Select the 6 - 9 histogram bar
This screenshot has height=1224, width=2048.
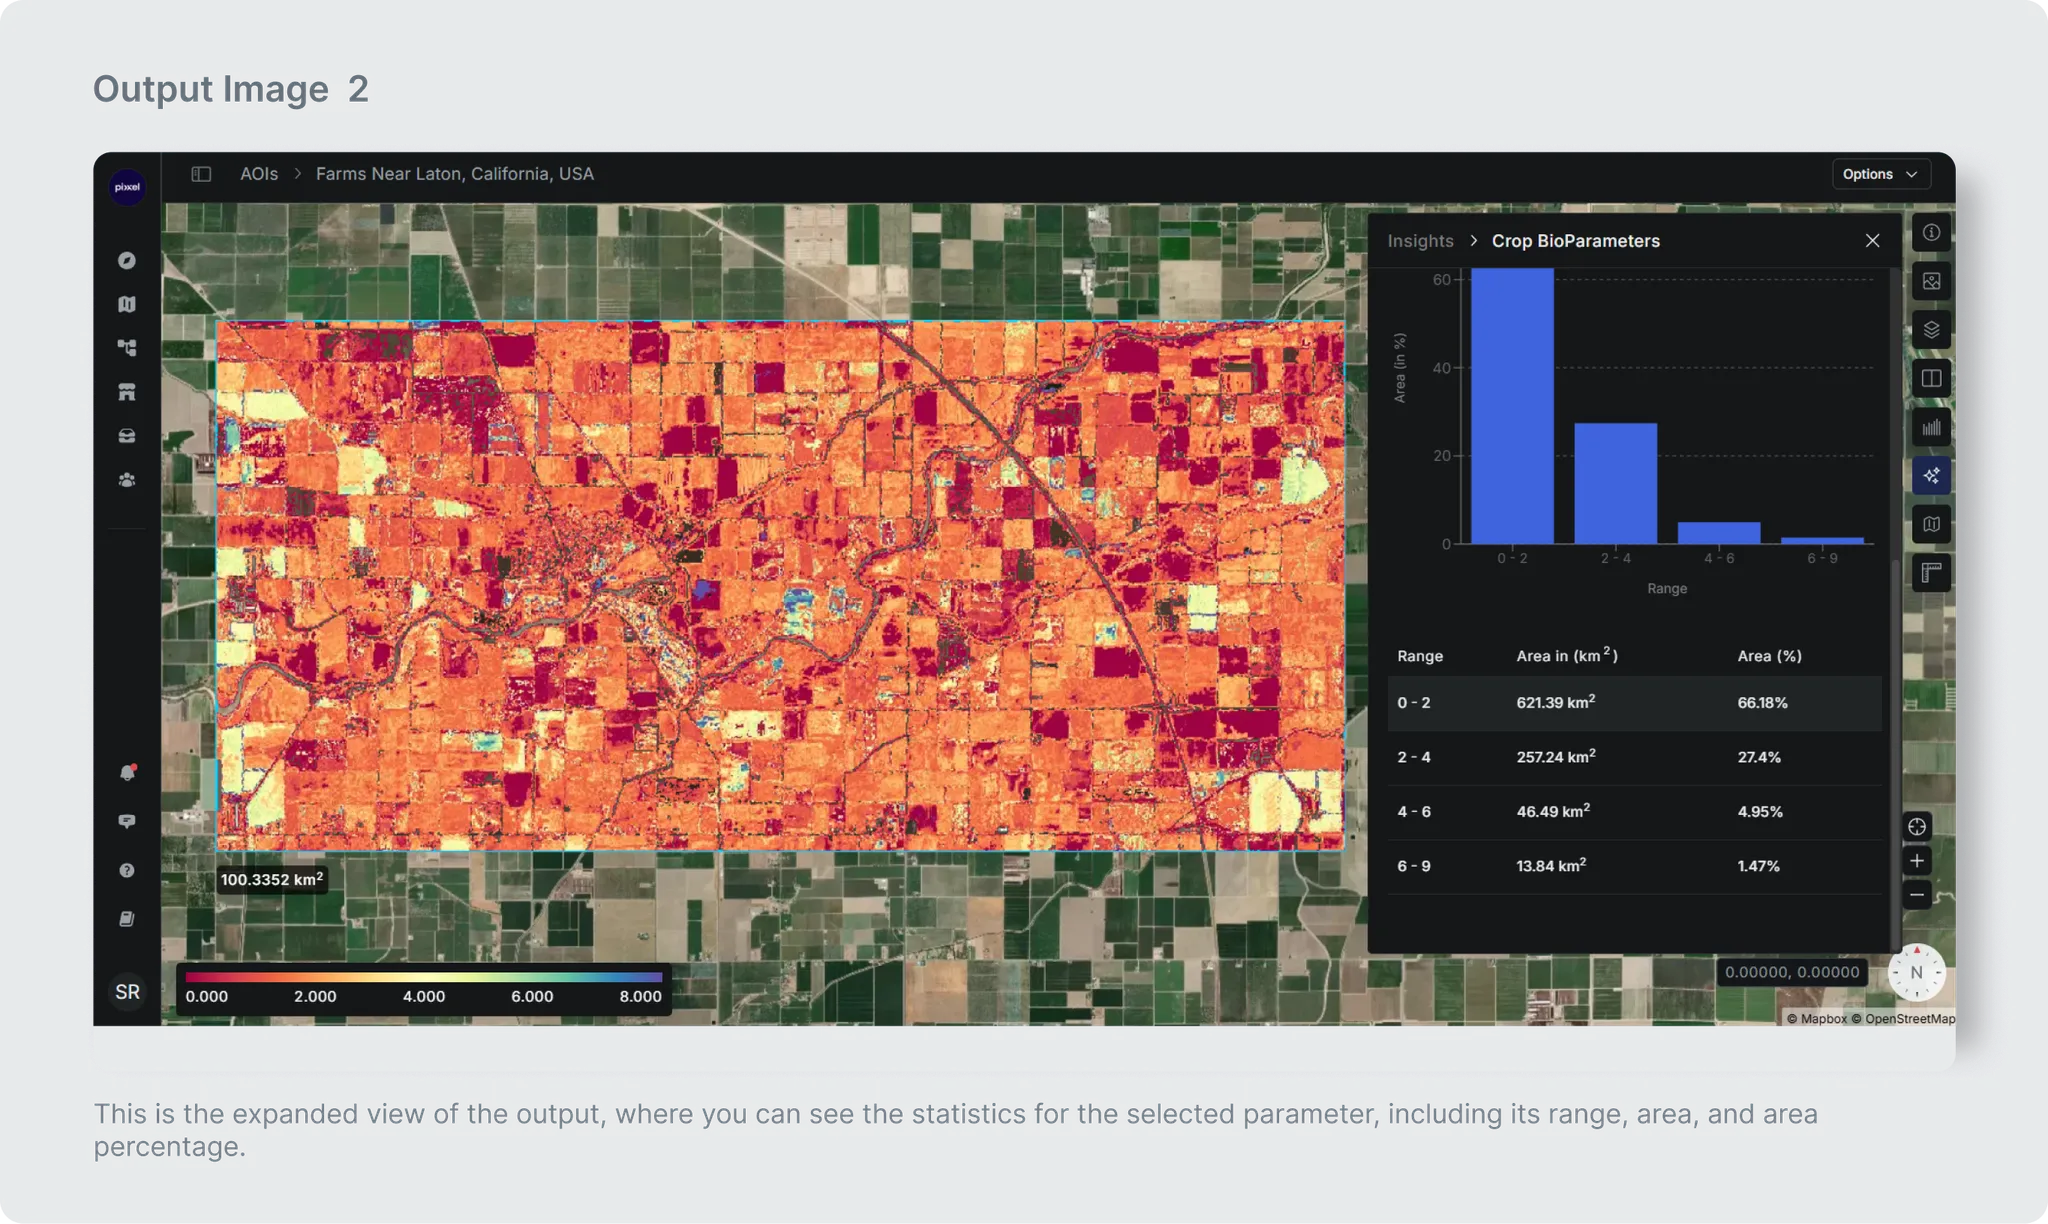click(x=1822, y=541)
